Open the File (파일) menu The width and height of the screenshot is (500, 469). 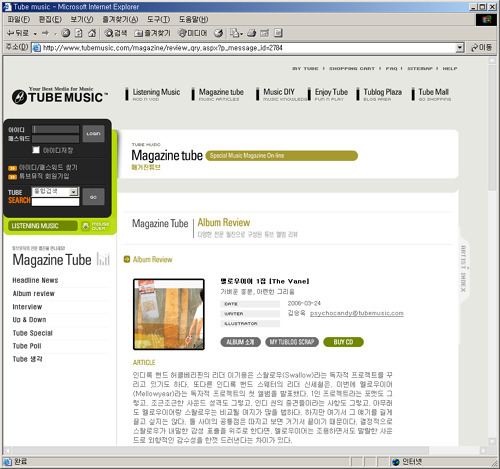(19, 20)
